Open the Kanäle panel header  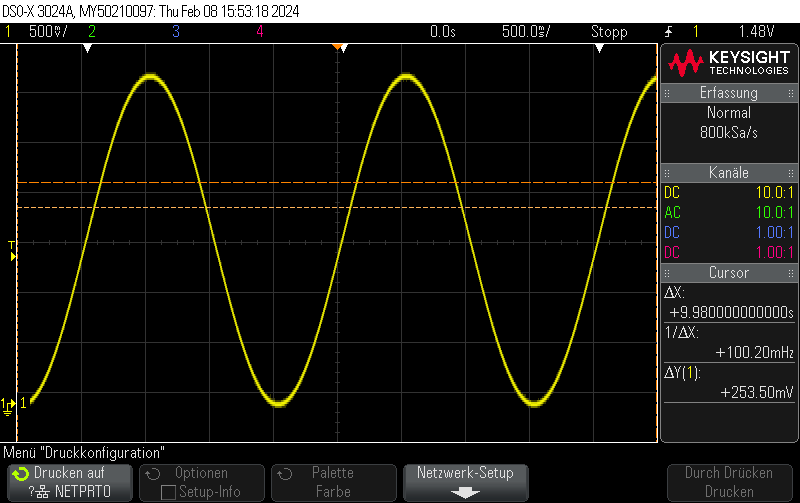coord(729,172)
